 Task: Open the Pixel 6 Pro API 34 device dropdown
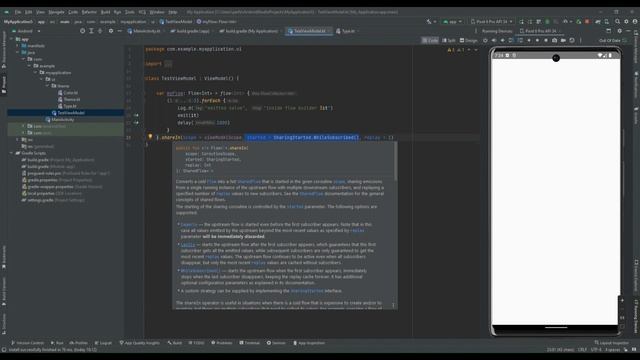pos(492,21)
